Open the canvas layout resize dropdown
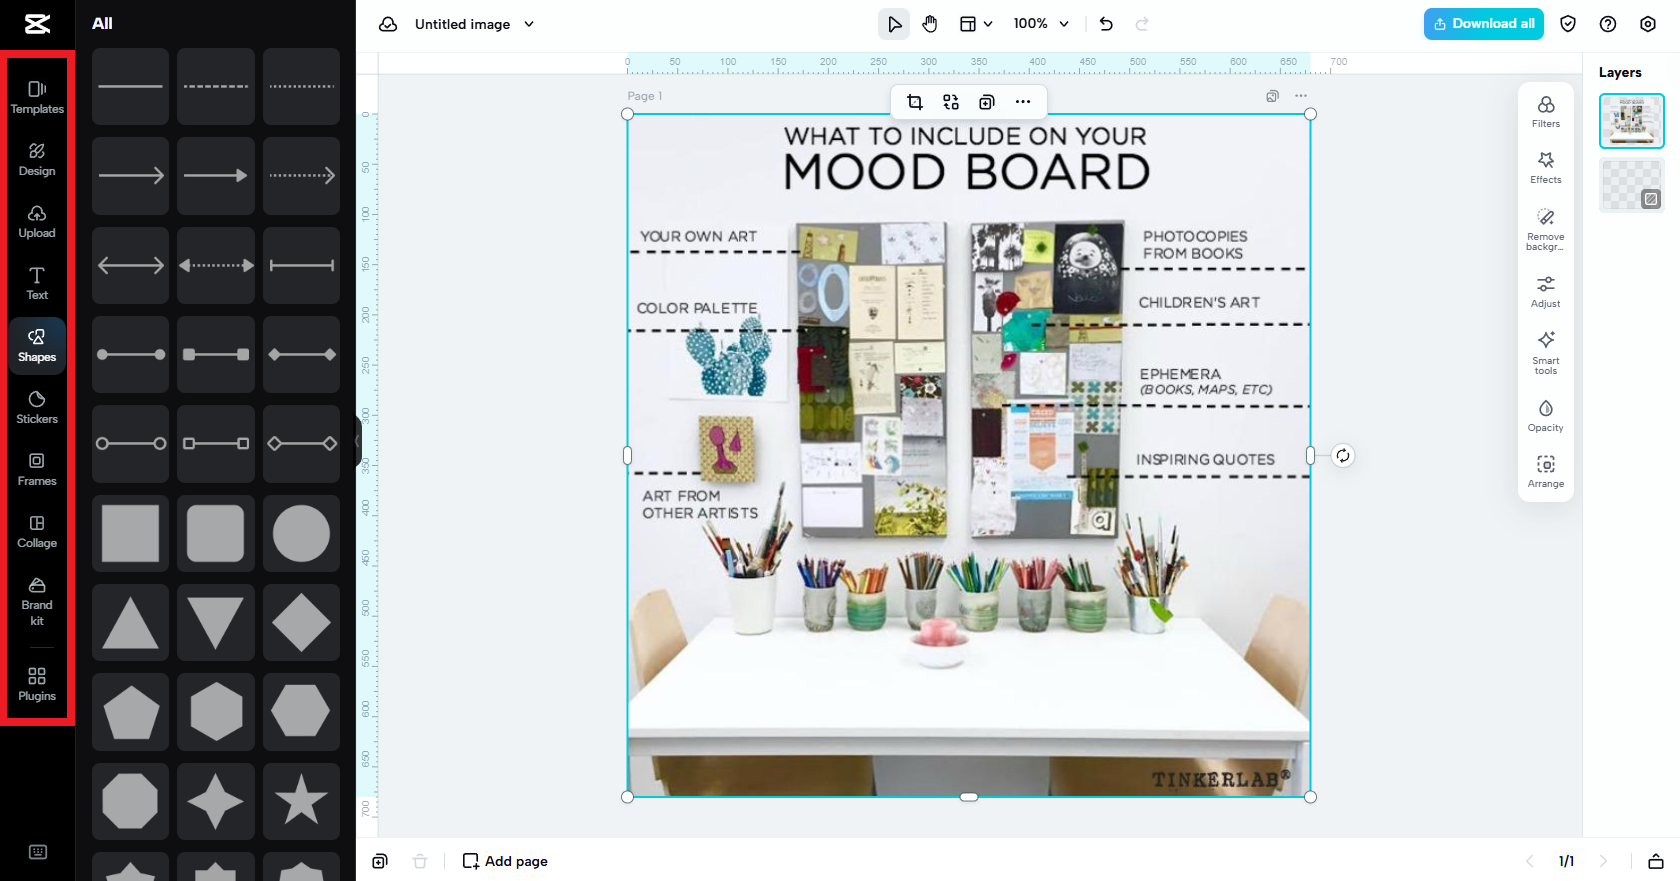This screenshot has width=1680, height=881. [976, 24]
